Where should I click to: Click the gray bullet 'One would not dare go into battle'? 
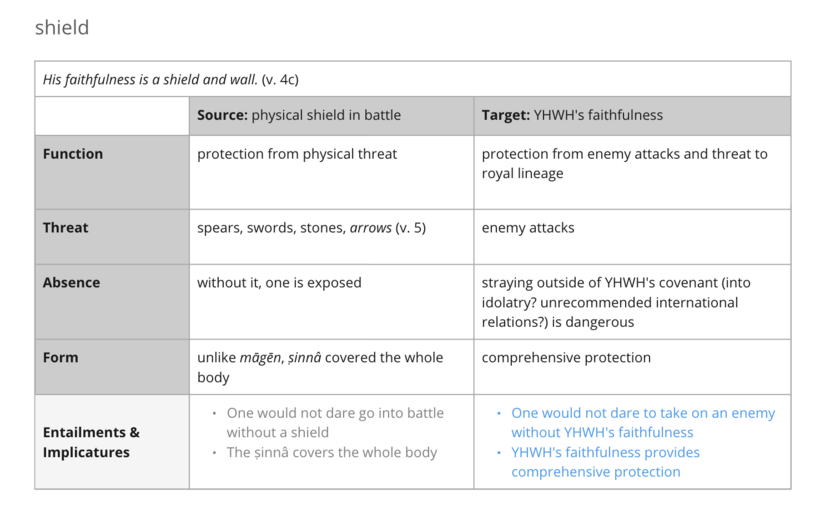pyautogui.click(x=335, y=422)
